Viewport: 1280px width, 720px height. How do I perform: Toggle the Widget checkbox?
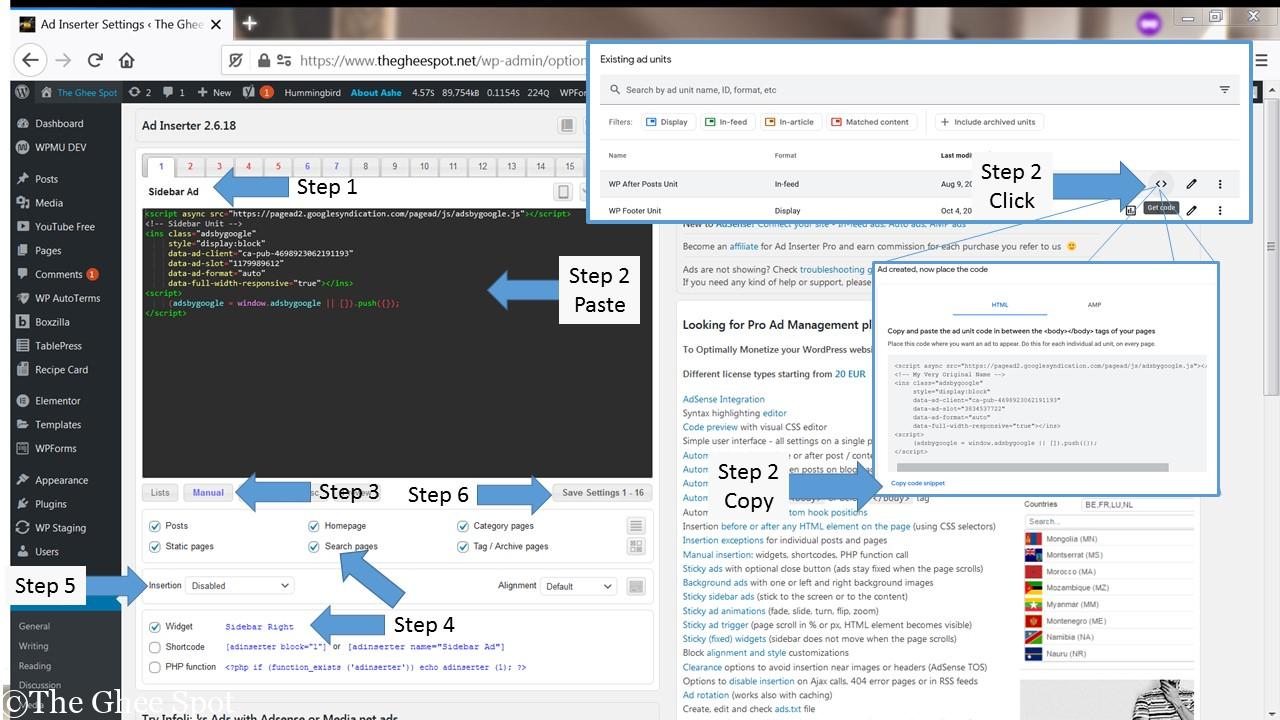point(154,627)
